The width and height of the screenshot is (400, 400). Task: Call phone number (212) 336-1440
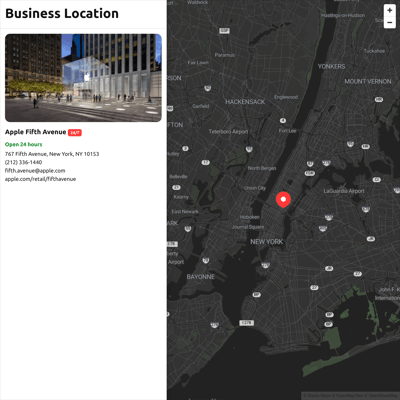coord(23,162)
